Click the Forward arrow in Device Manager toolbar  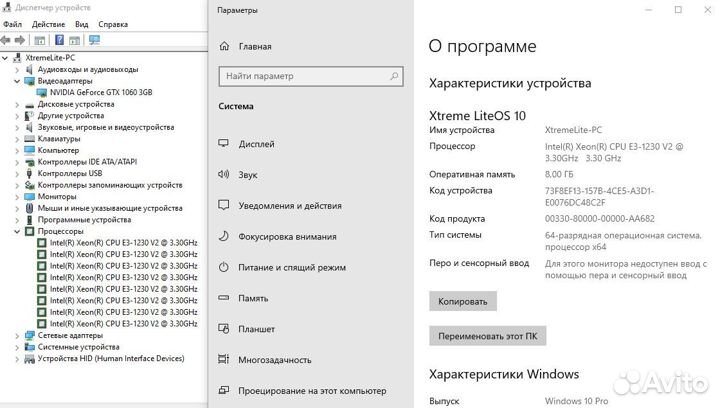(20, 40)
